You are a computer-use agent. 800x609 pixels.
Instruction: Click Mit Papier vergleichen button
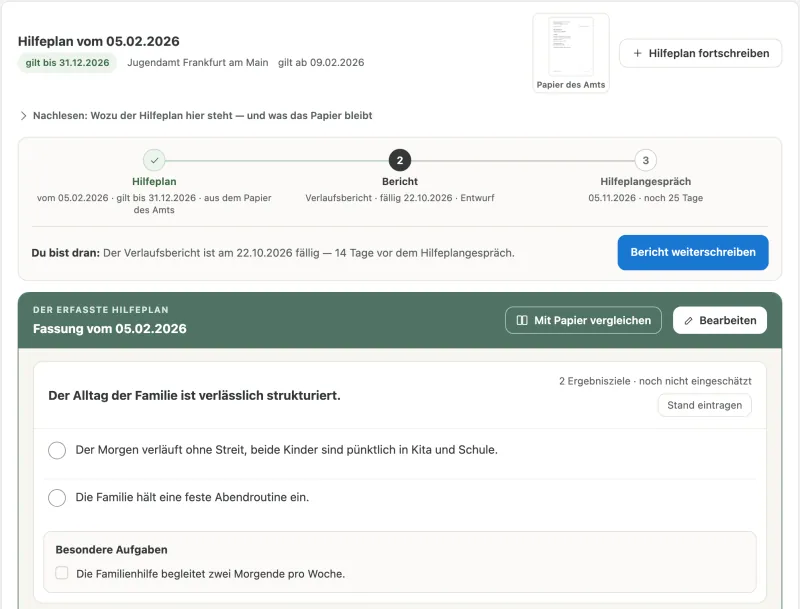coord(583,320)
